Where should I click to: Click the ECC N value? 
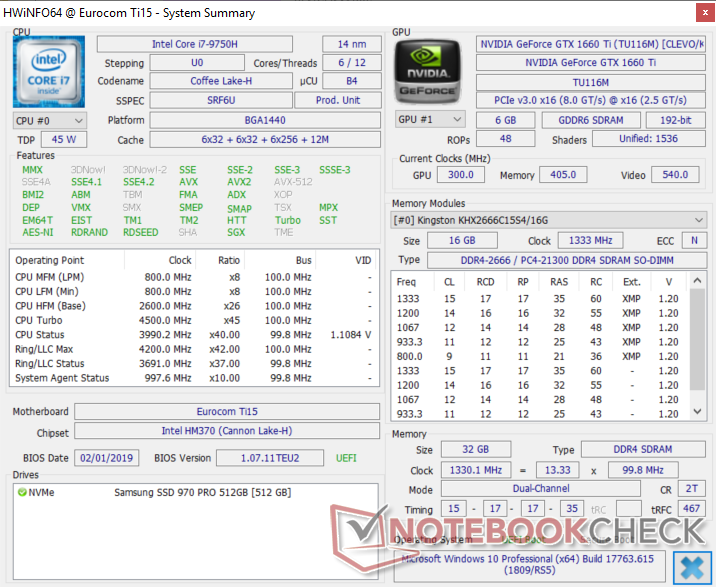coord(694,240)
